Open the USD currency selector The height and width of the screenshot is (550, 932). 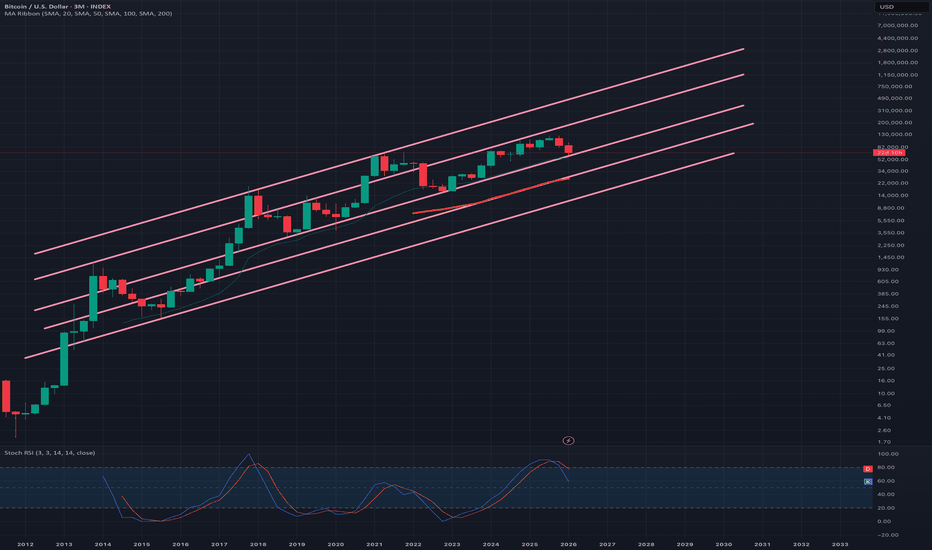point(900,7)
